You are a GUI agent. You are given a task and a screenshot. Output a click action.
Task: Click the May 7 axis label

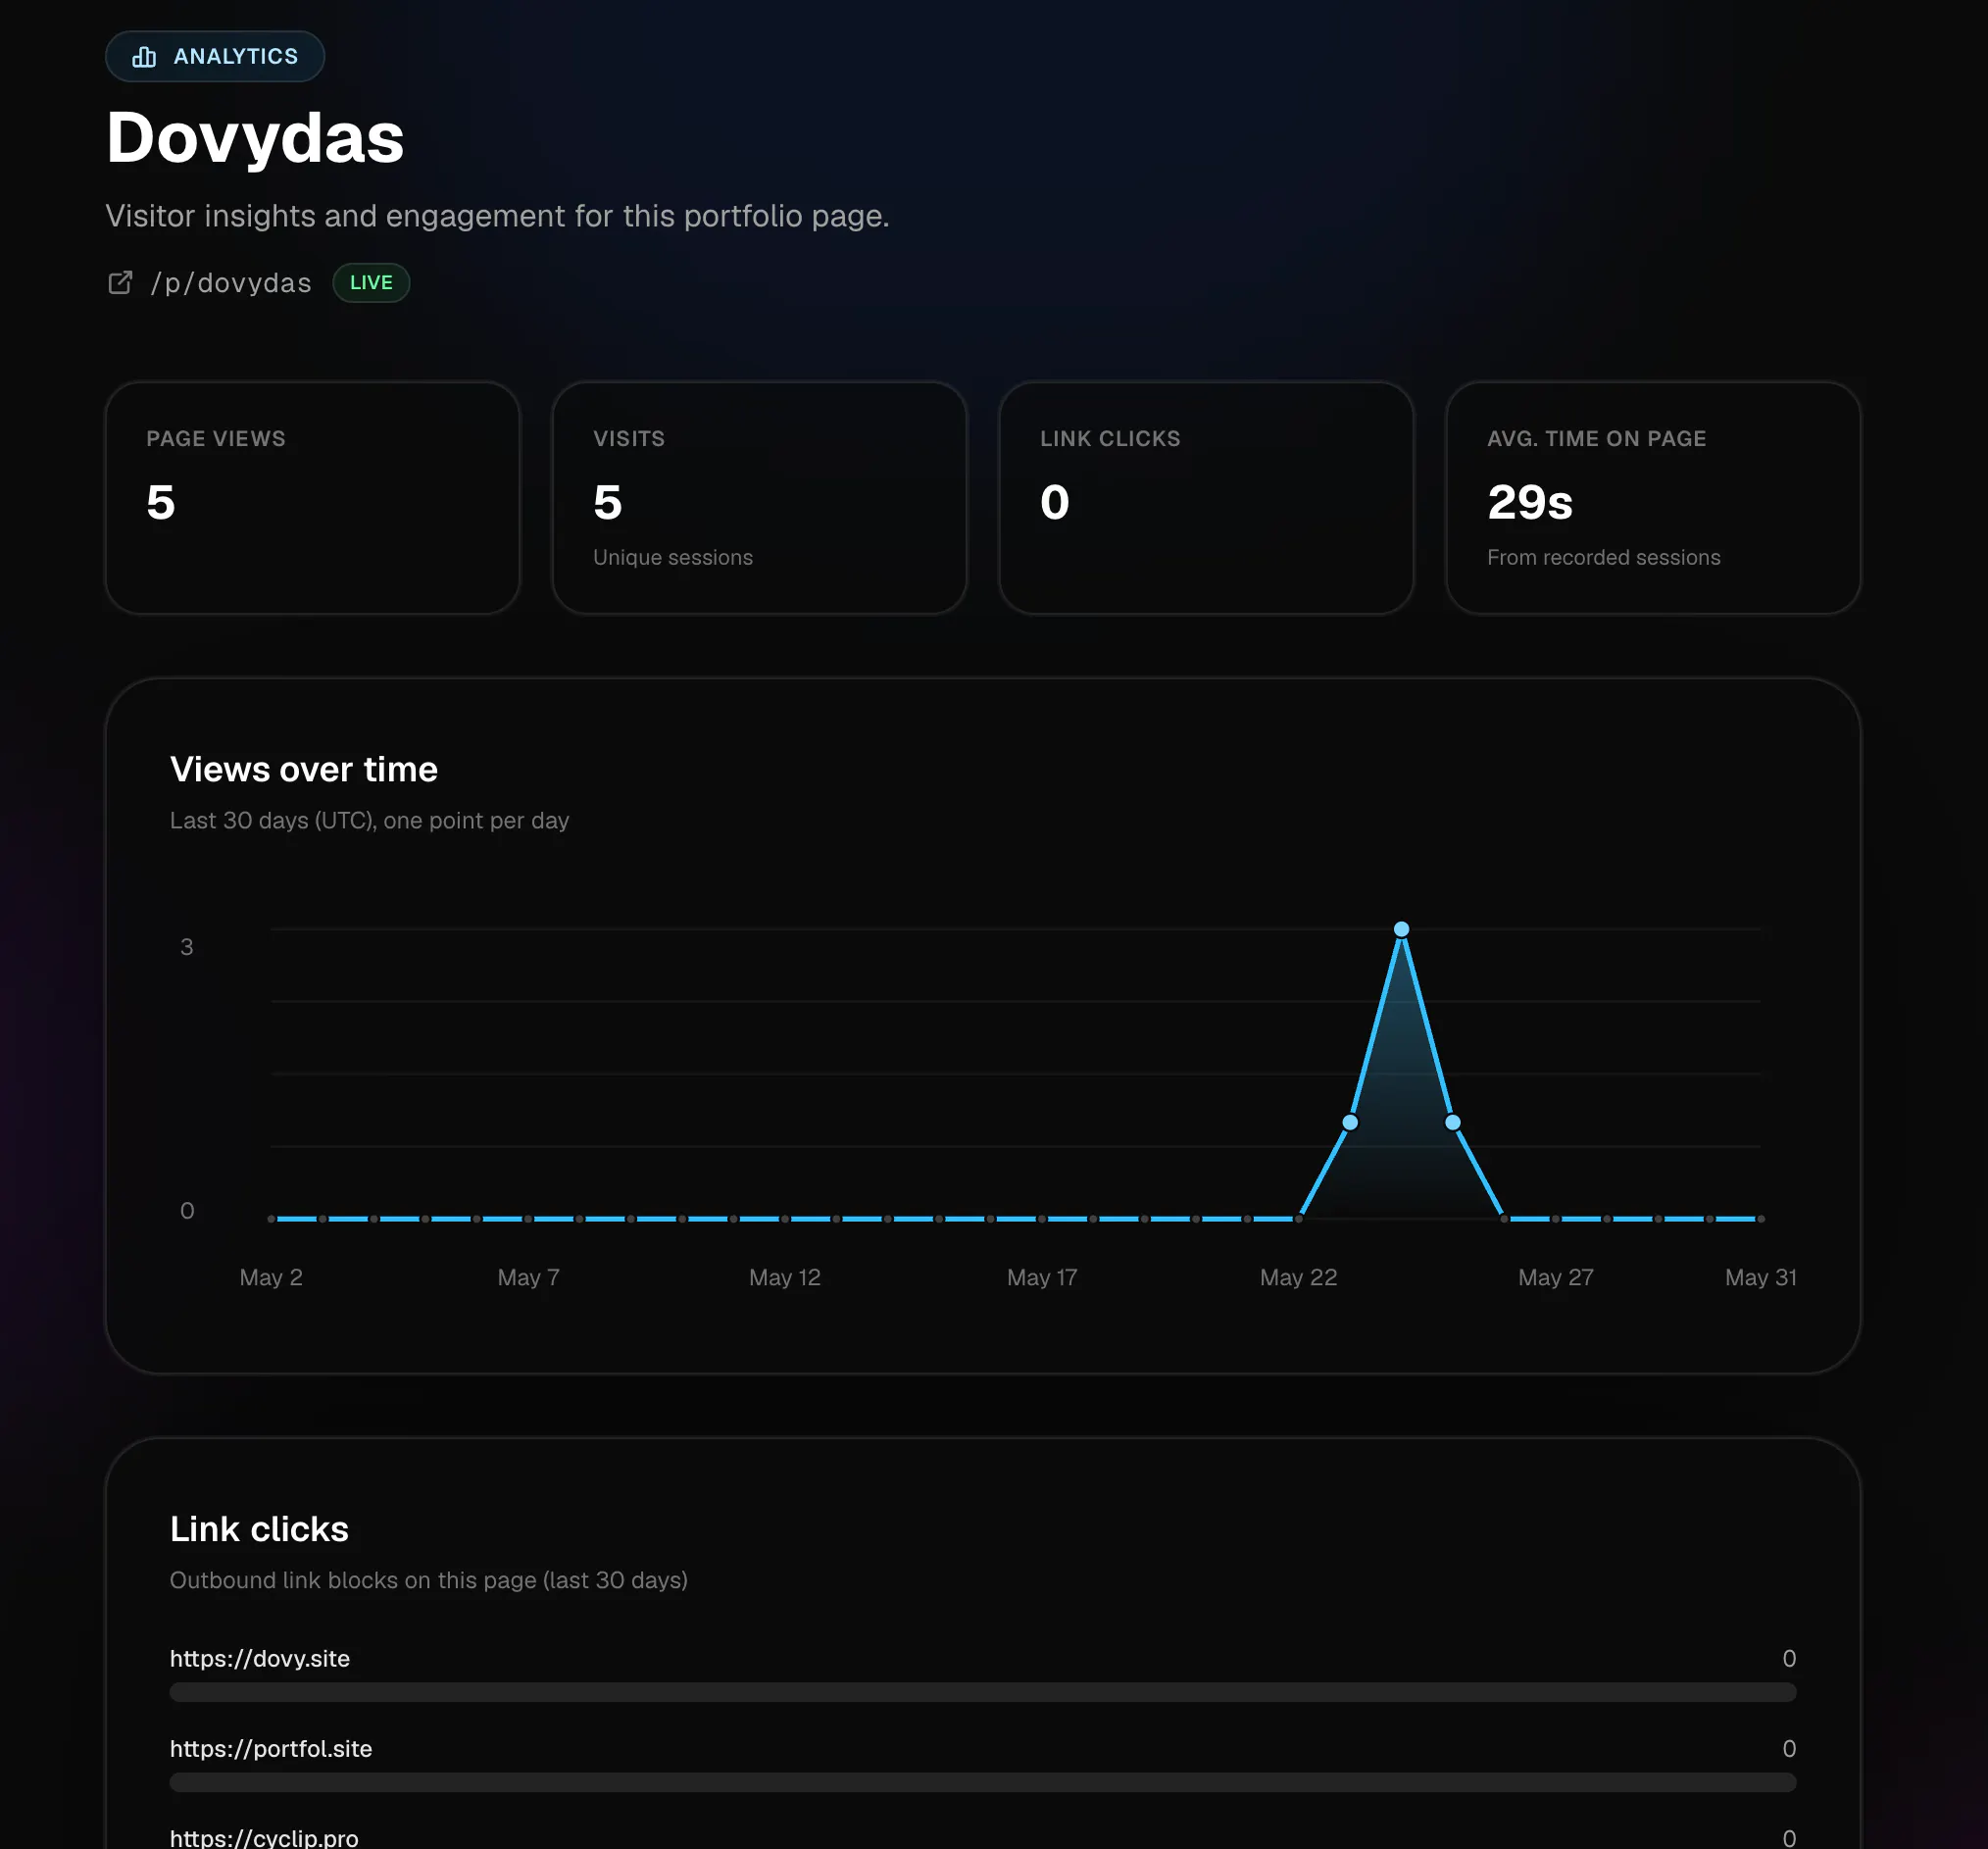tap(528, 1278)
